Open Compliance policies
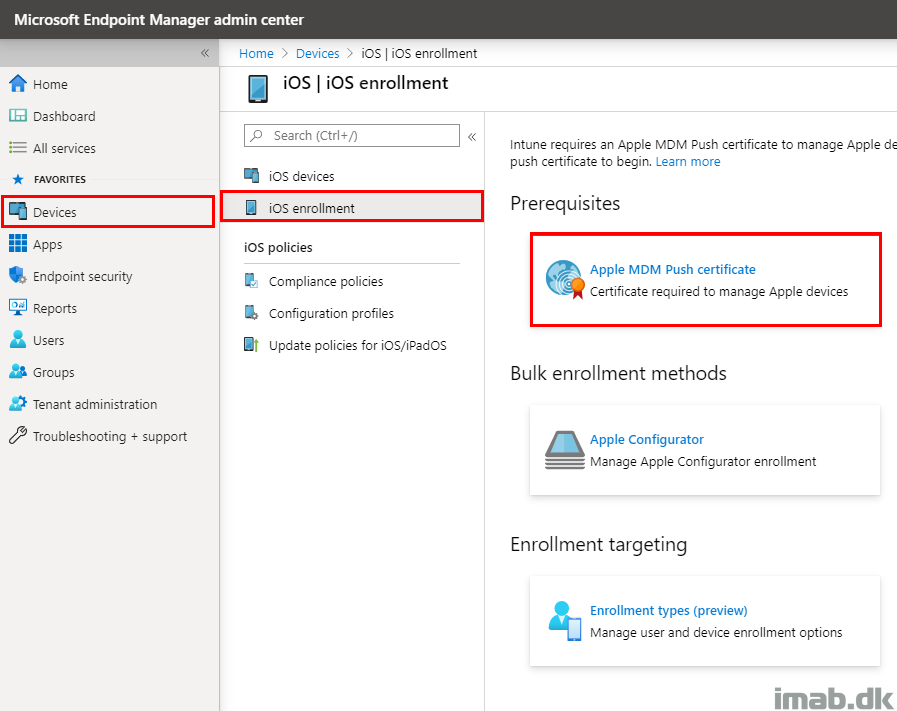897x711 pixels. [326, 281]
